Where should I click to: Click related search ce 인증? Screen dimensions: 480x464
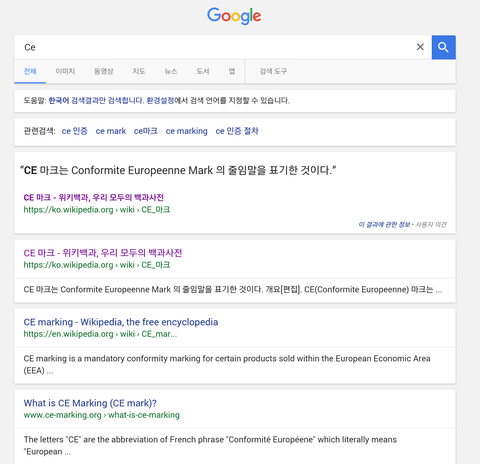pos(75,131)
